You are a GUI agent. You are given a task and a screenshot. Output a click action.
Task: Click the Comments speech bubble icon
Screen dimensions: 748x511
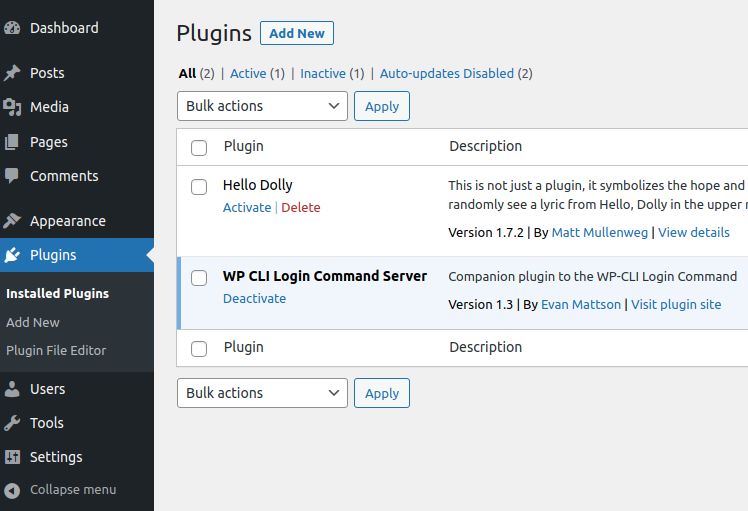coord(12,176)
